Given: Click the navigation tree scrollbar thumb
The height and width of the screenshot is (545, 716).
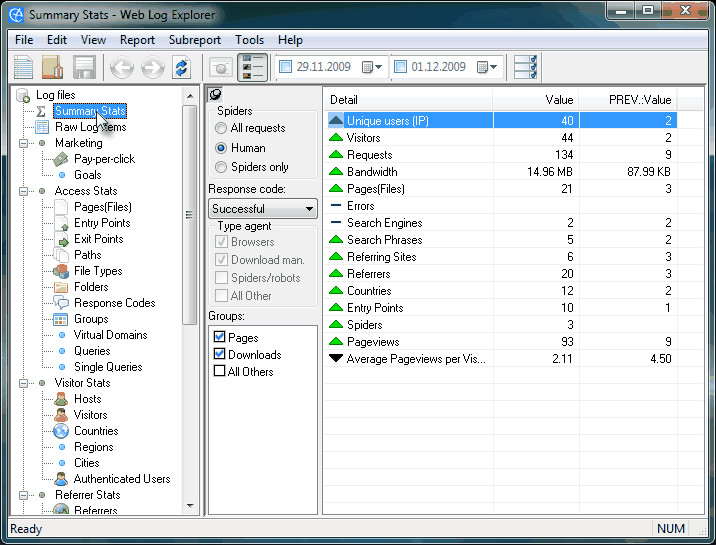Looking at the screenshot, I should (x=190, y=215).
